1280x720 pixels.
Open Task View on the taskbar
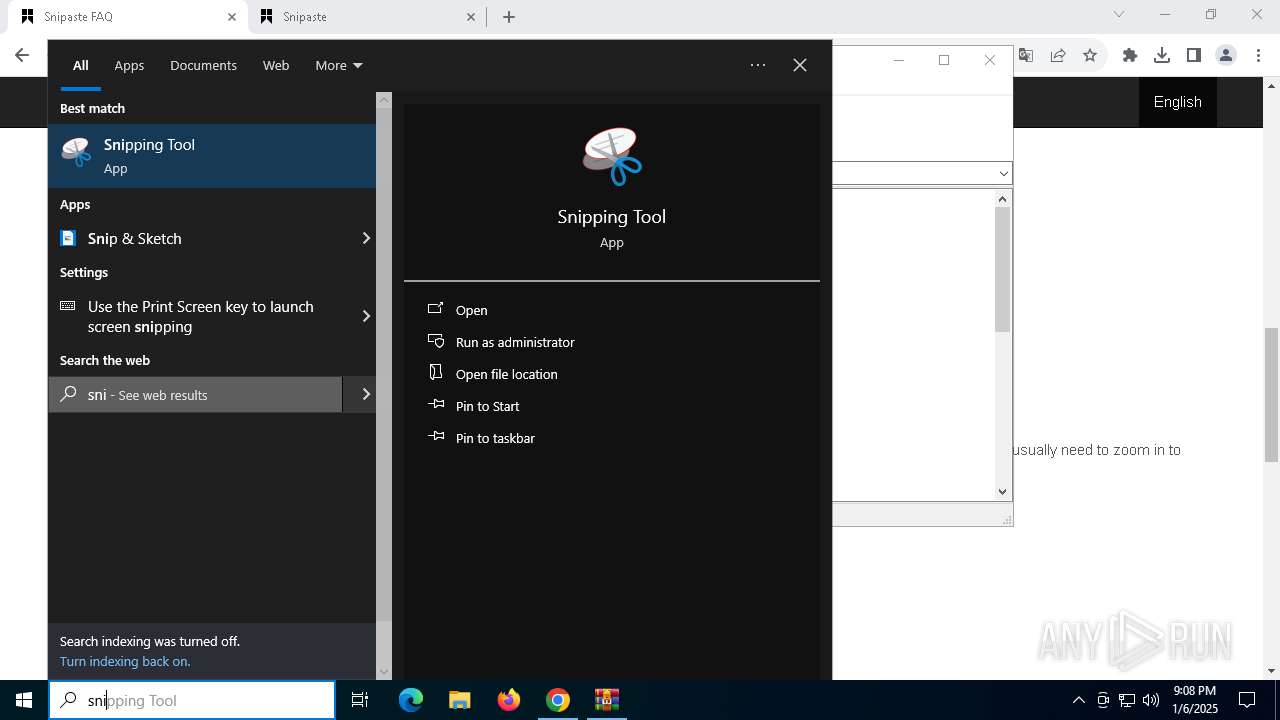[360, 700]
